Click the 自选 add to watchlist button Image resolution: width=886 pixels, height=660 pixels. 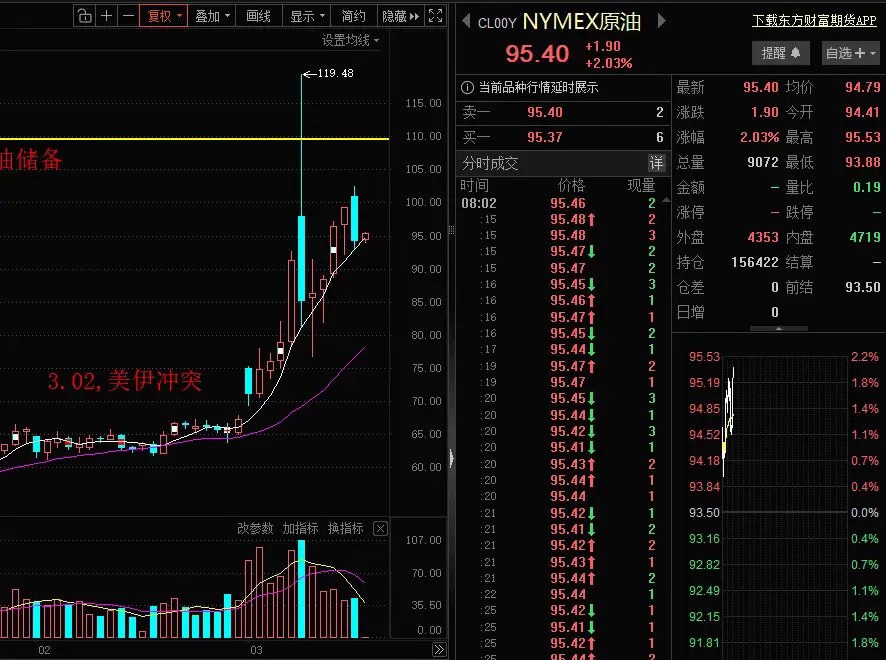coord(845,53)
